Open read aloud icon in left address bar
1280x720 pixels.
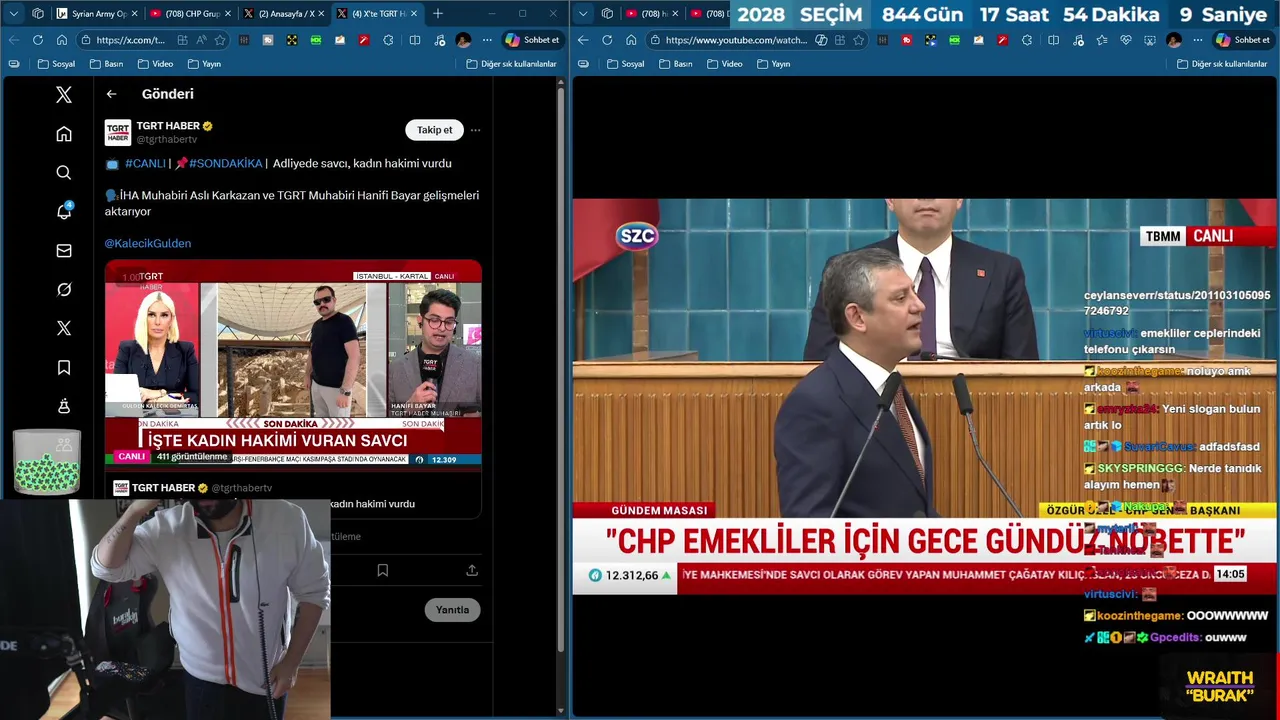point(201,40)
